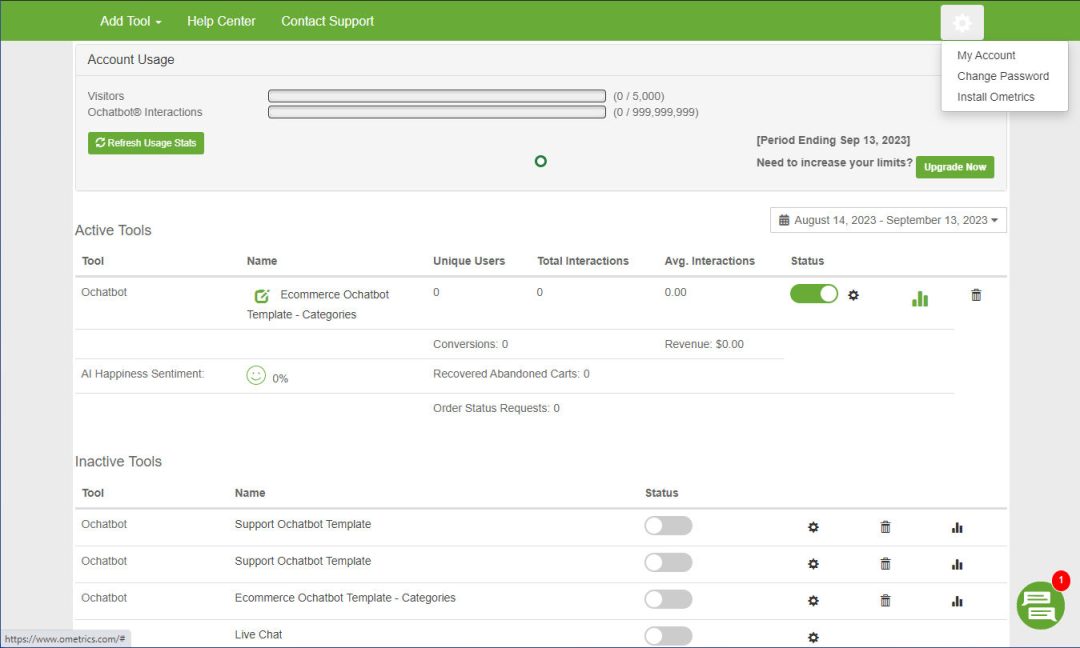This screenshot has width=1080, height=648.
Task: Click the Refresh Usage Stats button
Action: pyautogui.click(x=146, y=143)
